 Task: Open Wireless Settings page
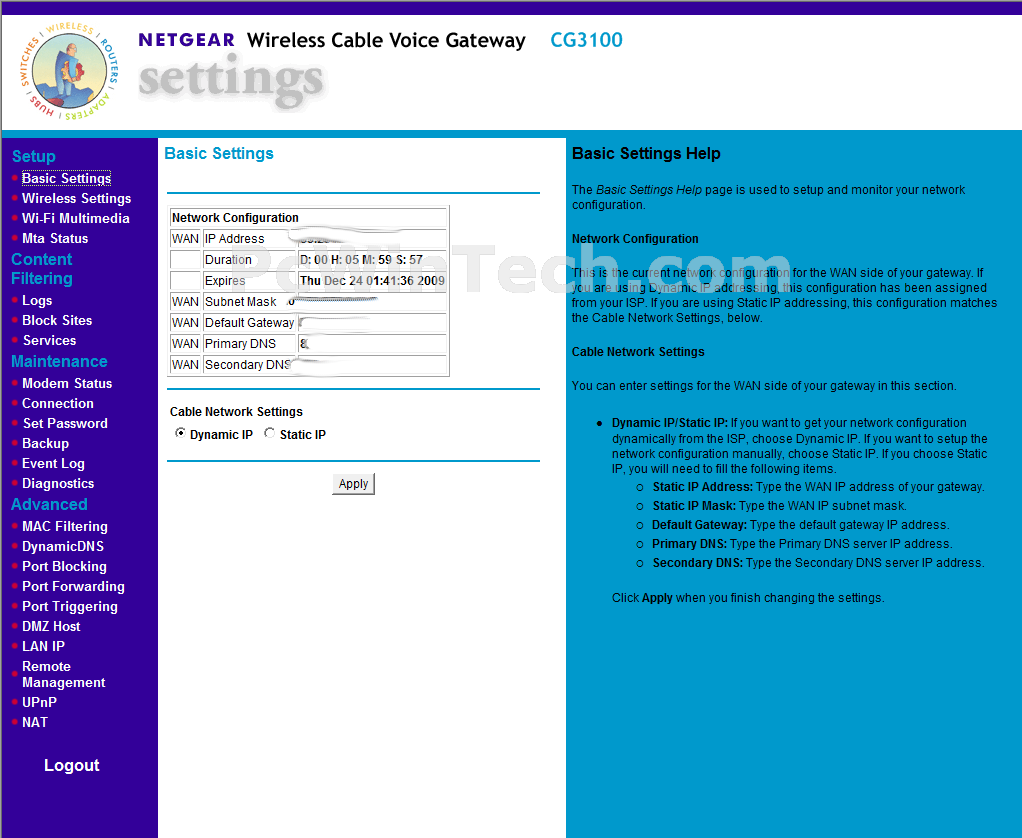tap(76, 198)
